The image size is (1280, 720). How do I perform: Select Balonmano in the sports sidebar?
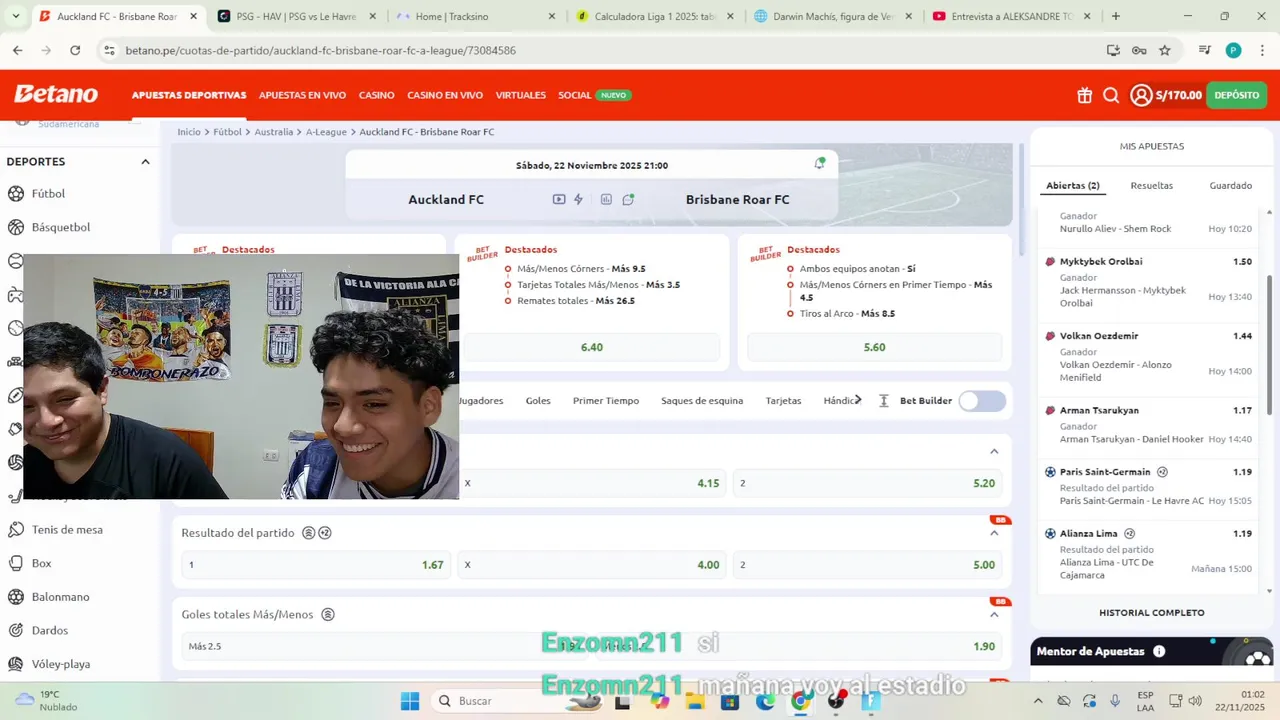60,597
